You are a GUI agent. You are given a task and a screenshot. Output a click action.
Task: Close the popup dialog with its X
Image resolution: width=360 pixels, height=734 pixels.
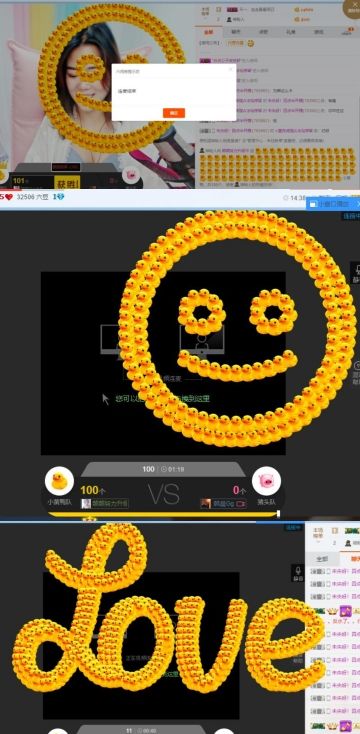230,69
